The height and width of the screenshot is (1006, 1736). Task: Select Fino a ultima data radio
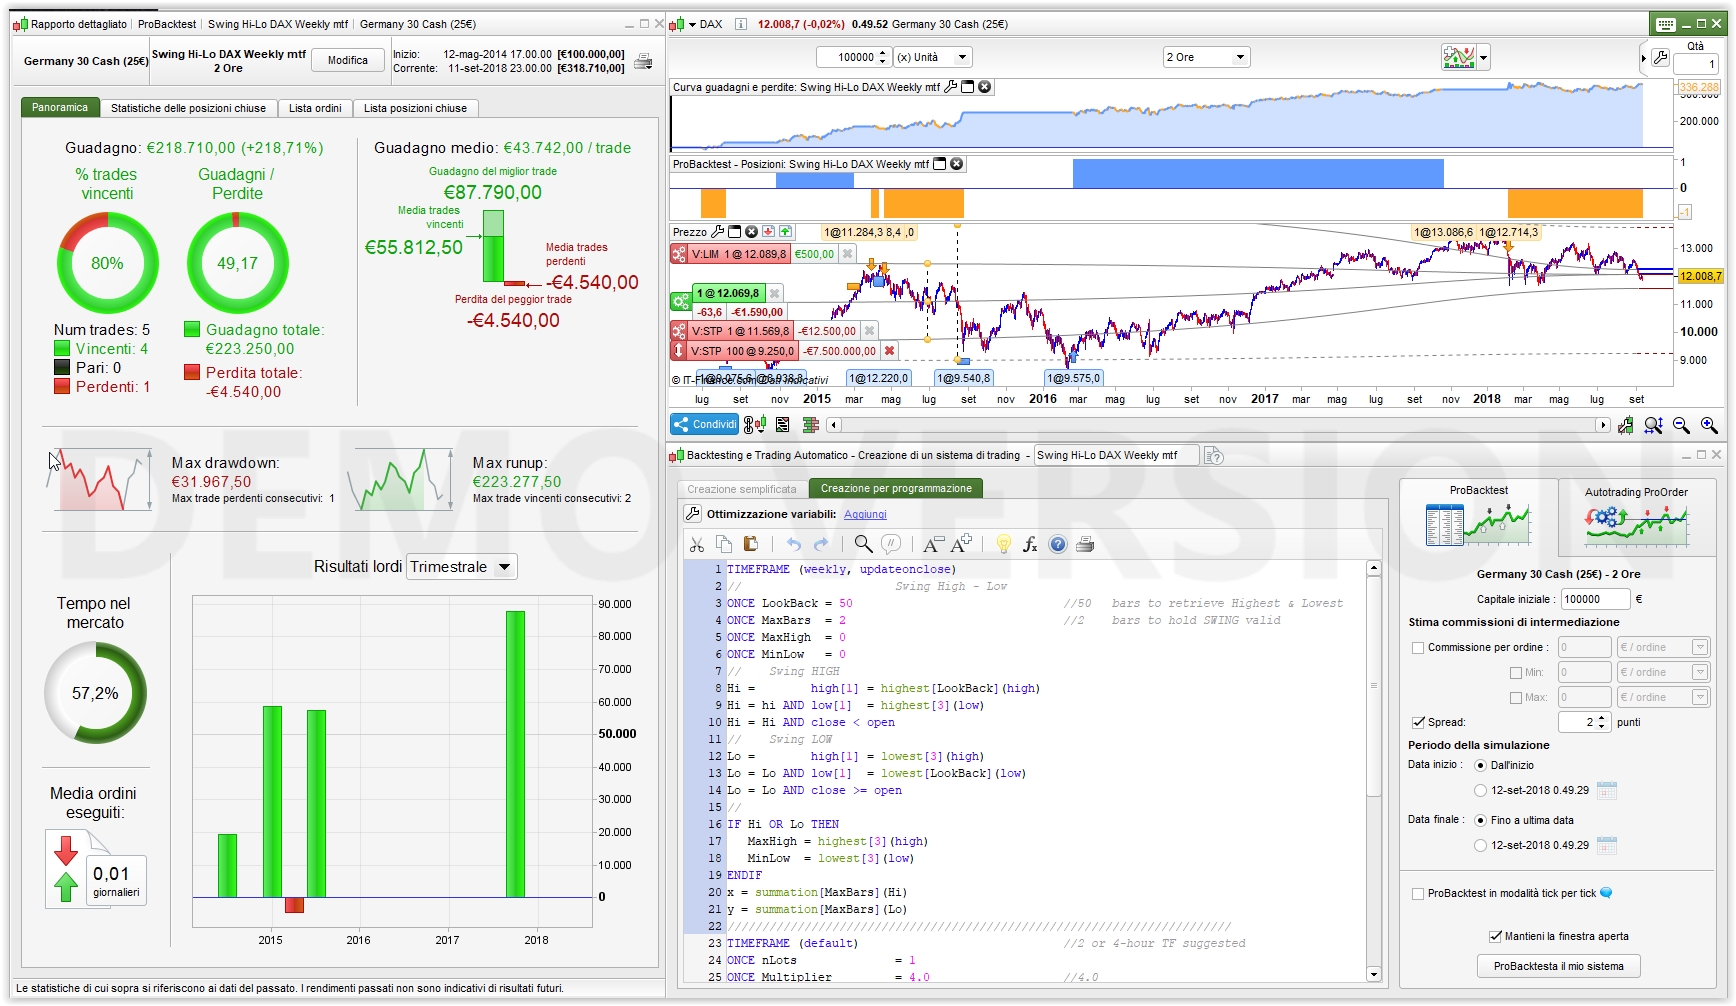tap(1481, 821)
